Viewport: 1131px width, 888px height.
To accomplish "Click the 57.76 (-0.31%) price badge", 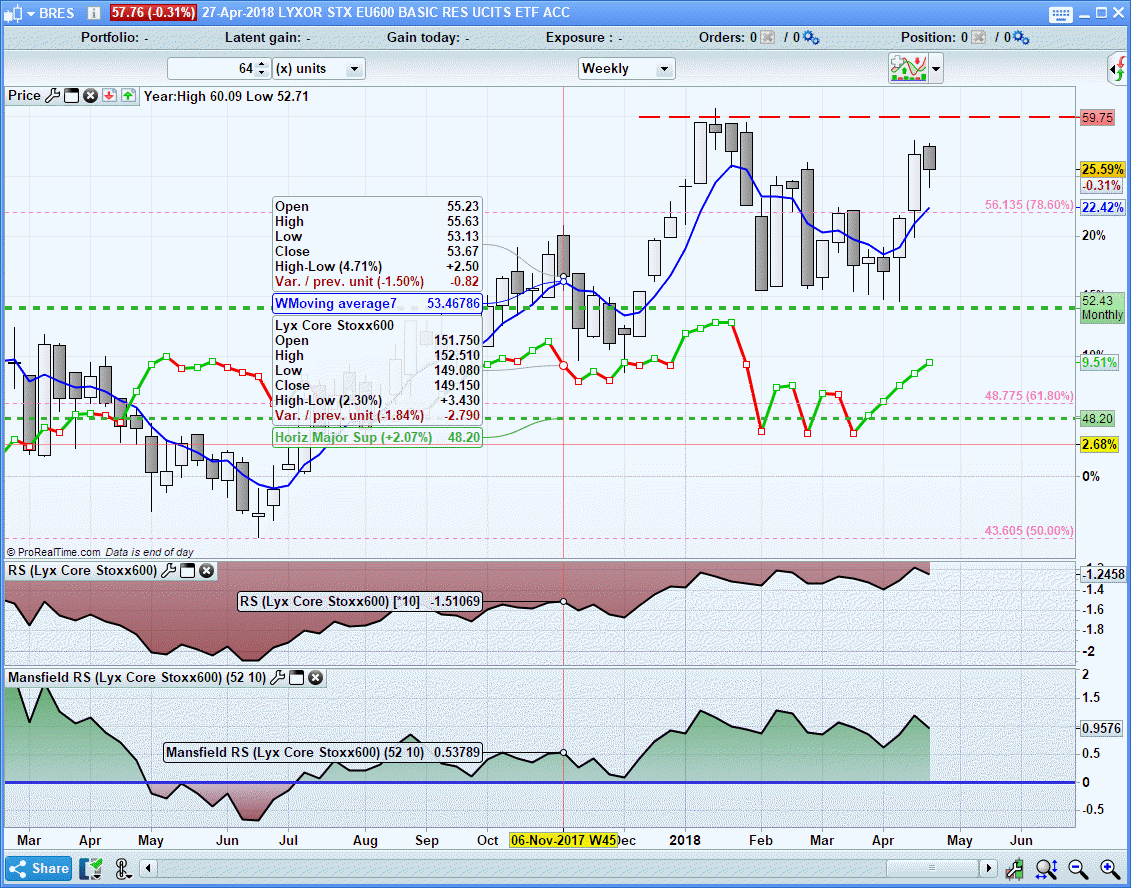I will coord(153,13).
